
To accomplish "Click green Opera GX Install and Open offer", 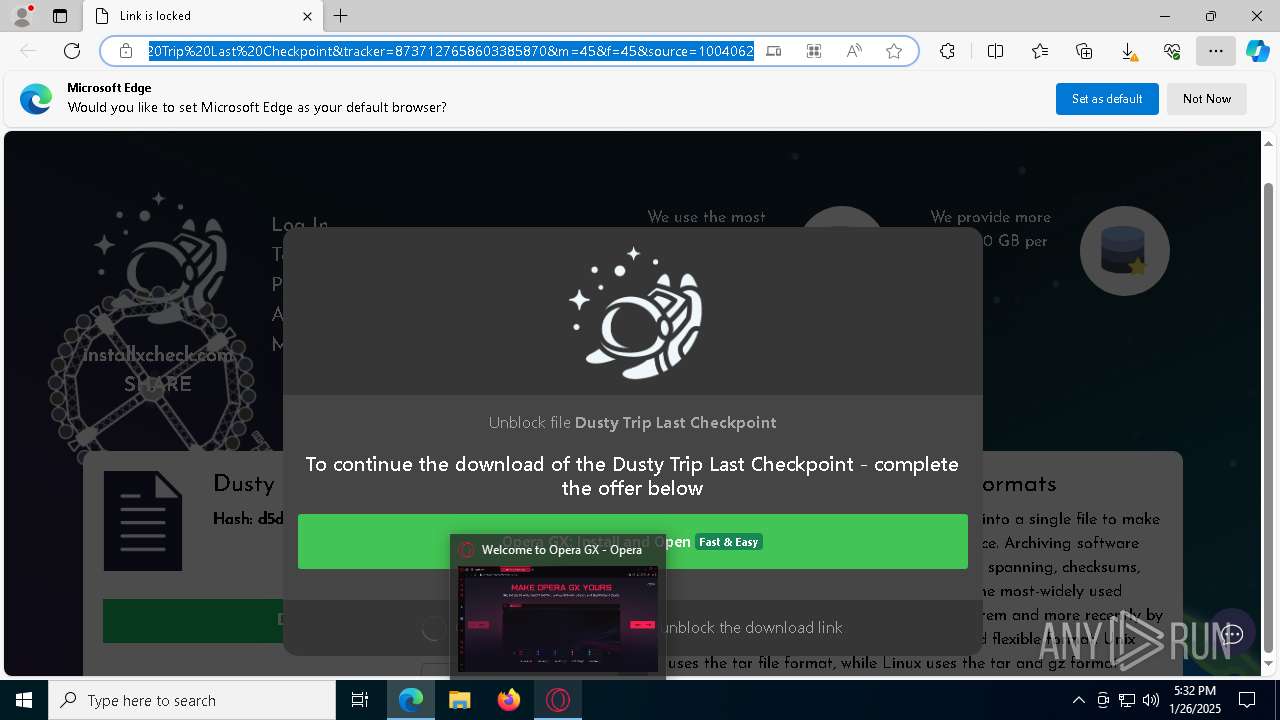I will click(x=633, y=541).
